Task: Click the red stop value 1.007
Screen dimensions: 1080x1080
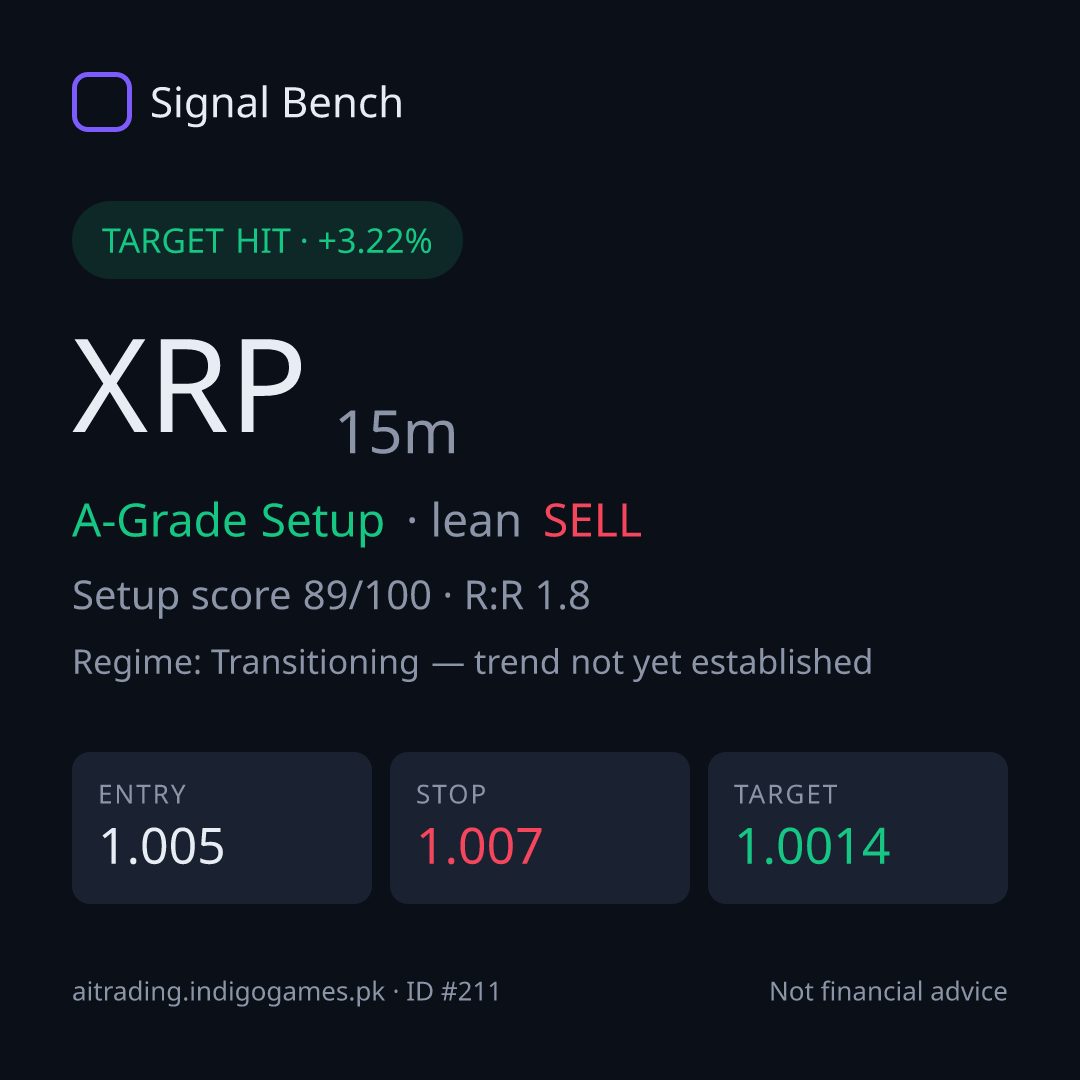Action: pos(480,846)
